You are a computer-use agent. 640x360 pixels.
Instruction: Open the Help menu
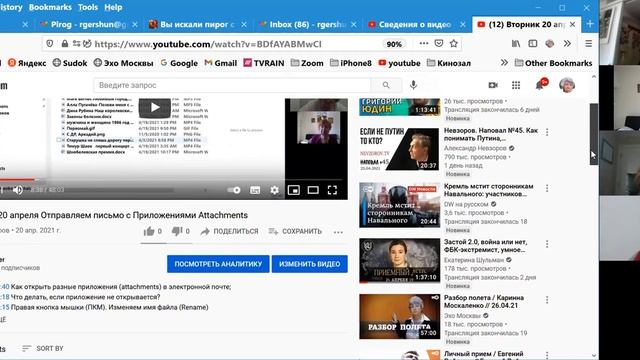[x=113, y=7]
